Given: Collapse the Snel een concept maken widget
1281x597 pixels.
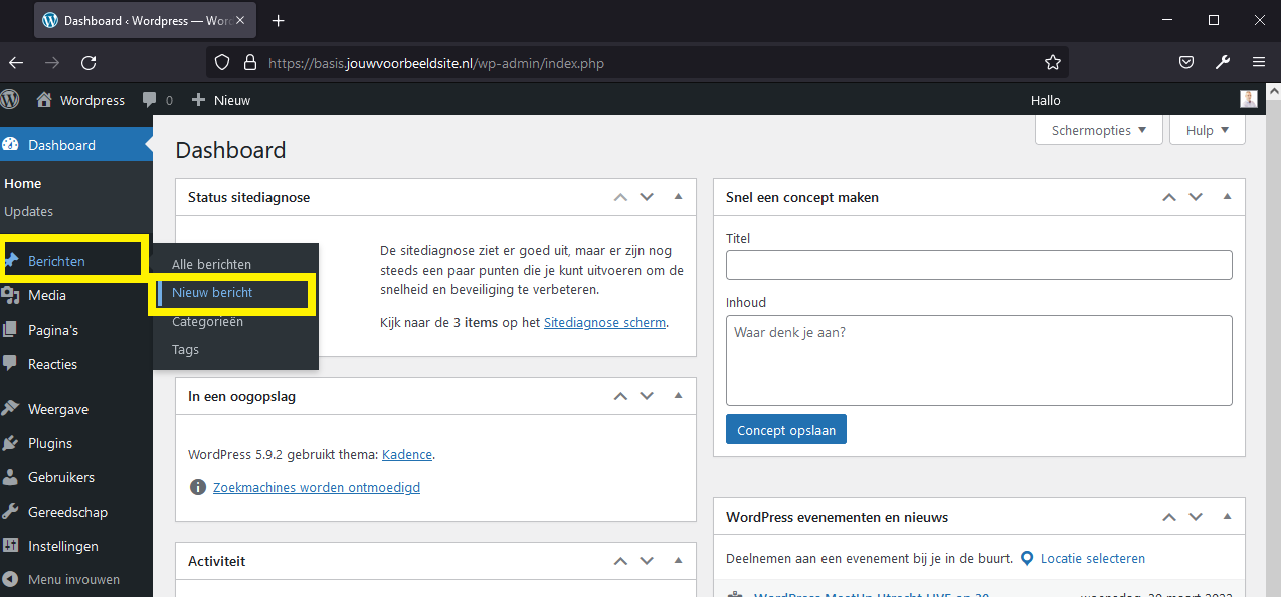Looking at the screenshot, I should (1228, 196).
